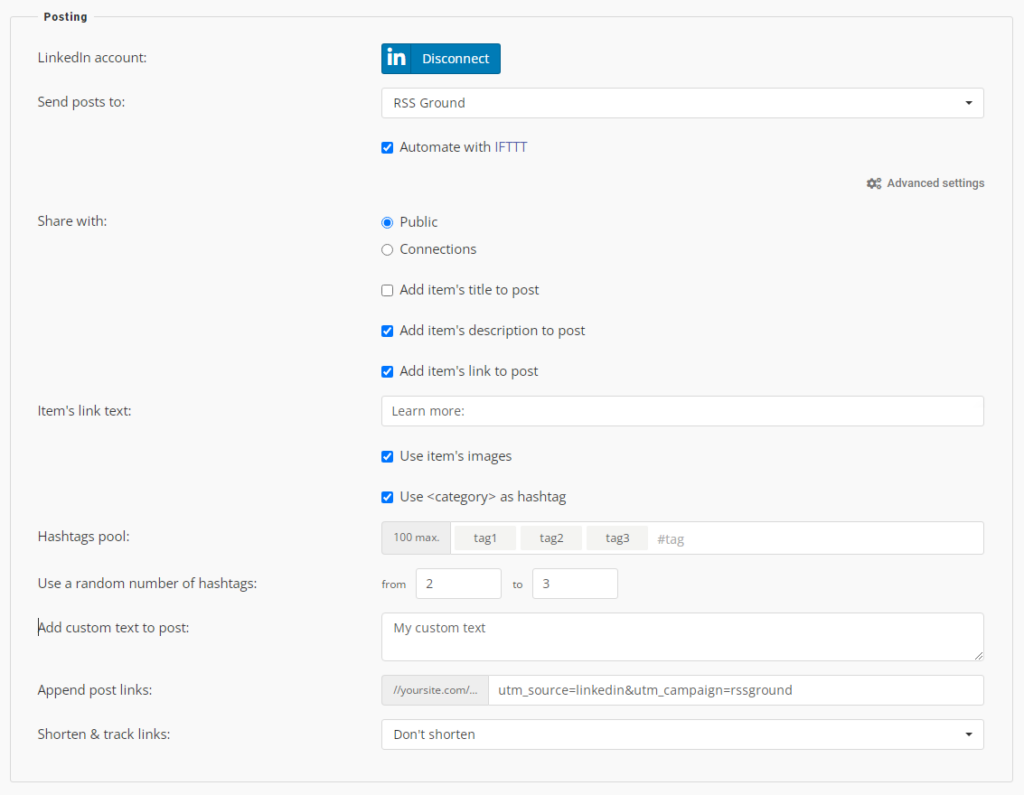Remove the tag1 hashtag chip
The height and width of the screenshot is (795, 1024).
pos(485,537)
